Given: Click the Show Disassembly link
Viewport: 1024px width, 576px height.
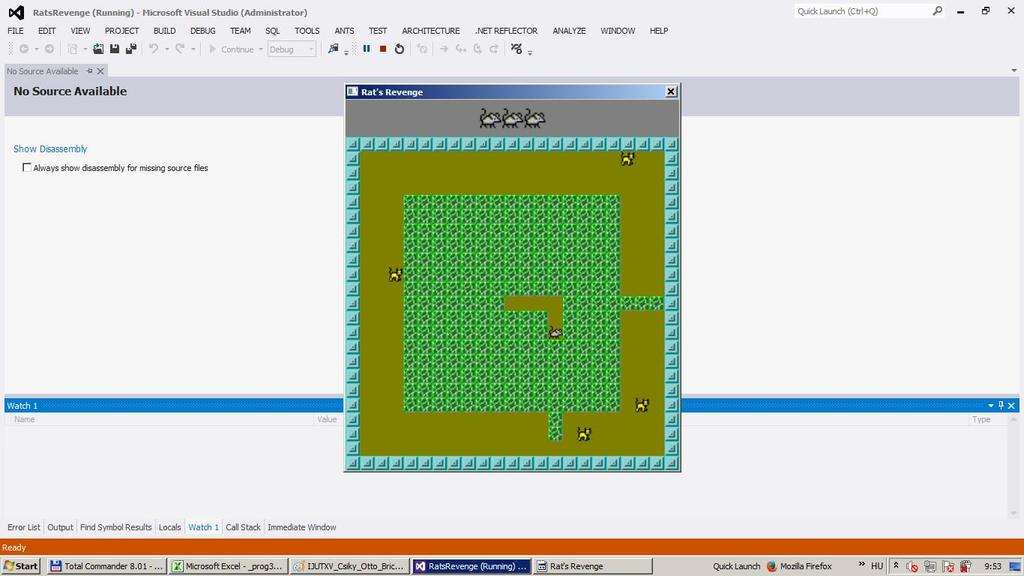Looking at the screenshot, I should coord(50,149).
